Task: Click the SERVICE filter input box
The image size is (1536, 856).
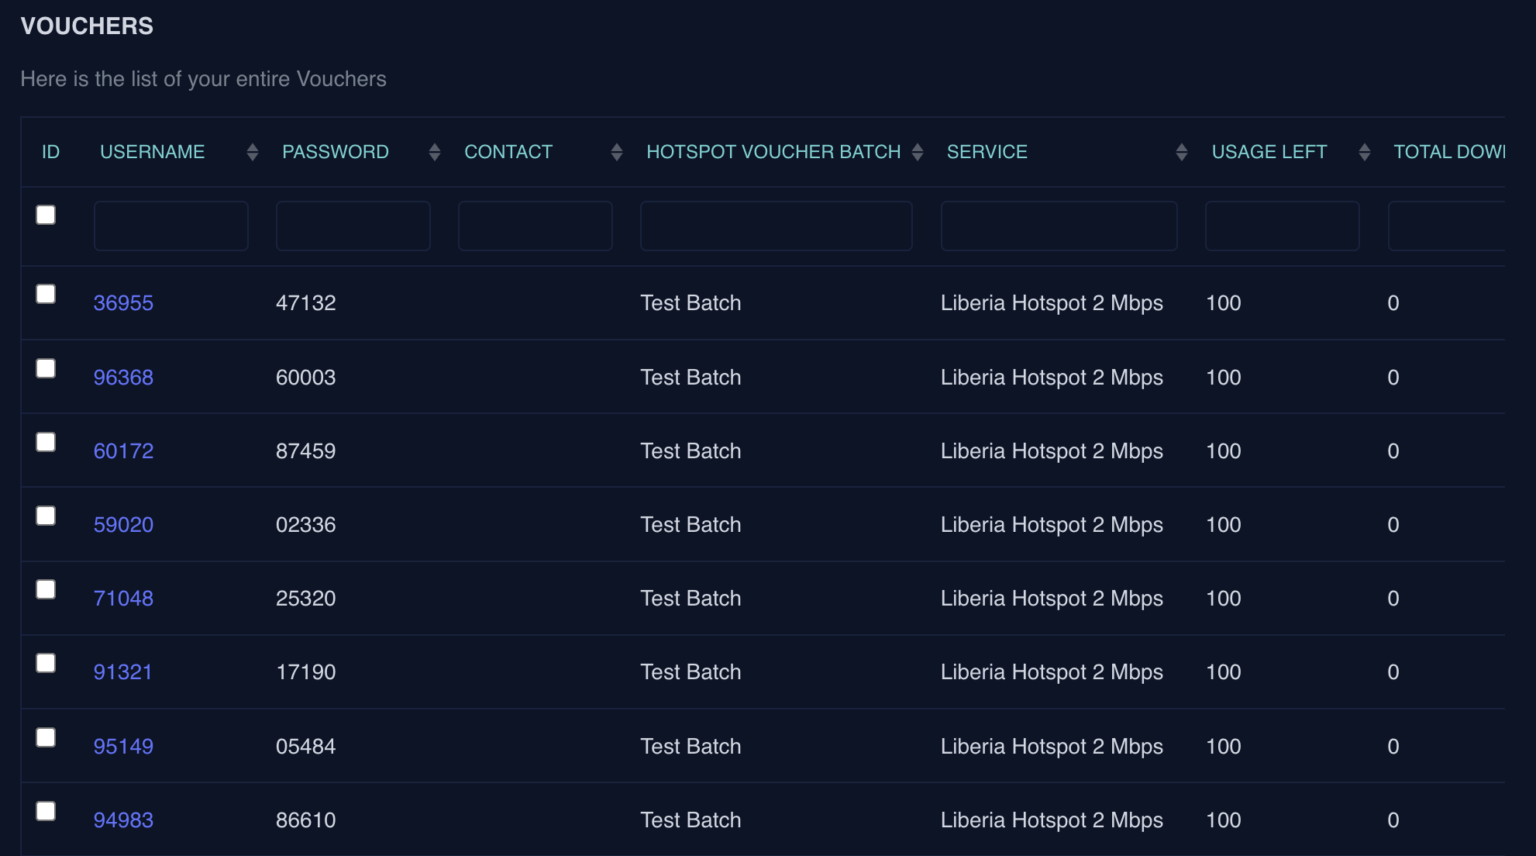Action: 1058,225
